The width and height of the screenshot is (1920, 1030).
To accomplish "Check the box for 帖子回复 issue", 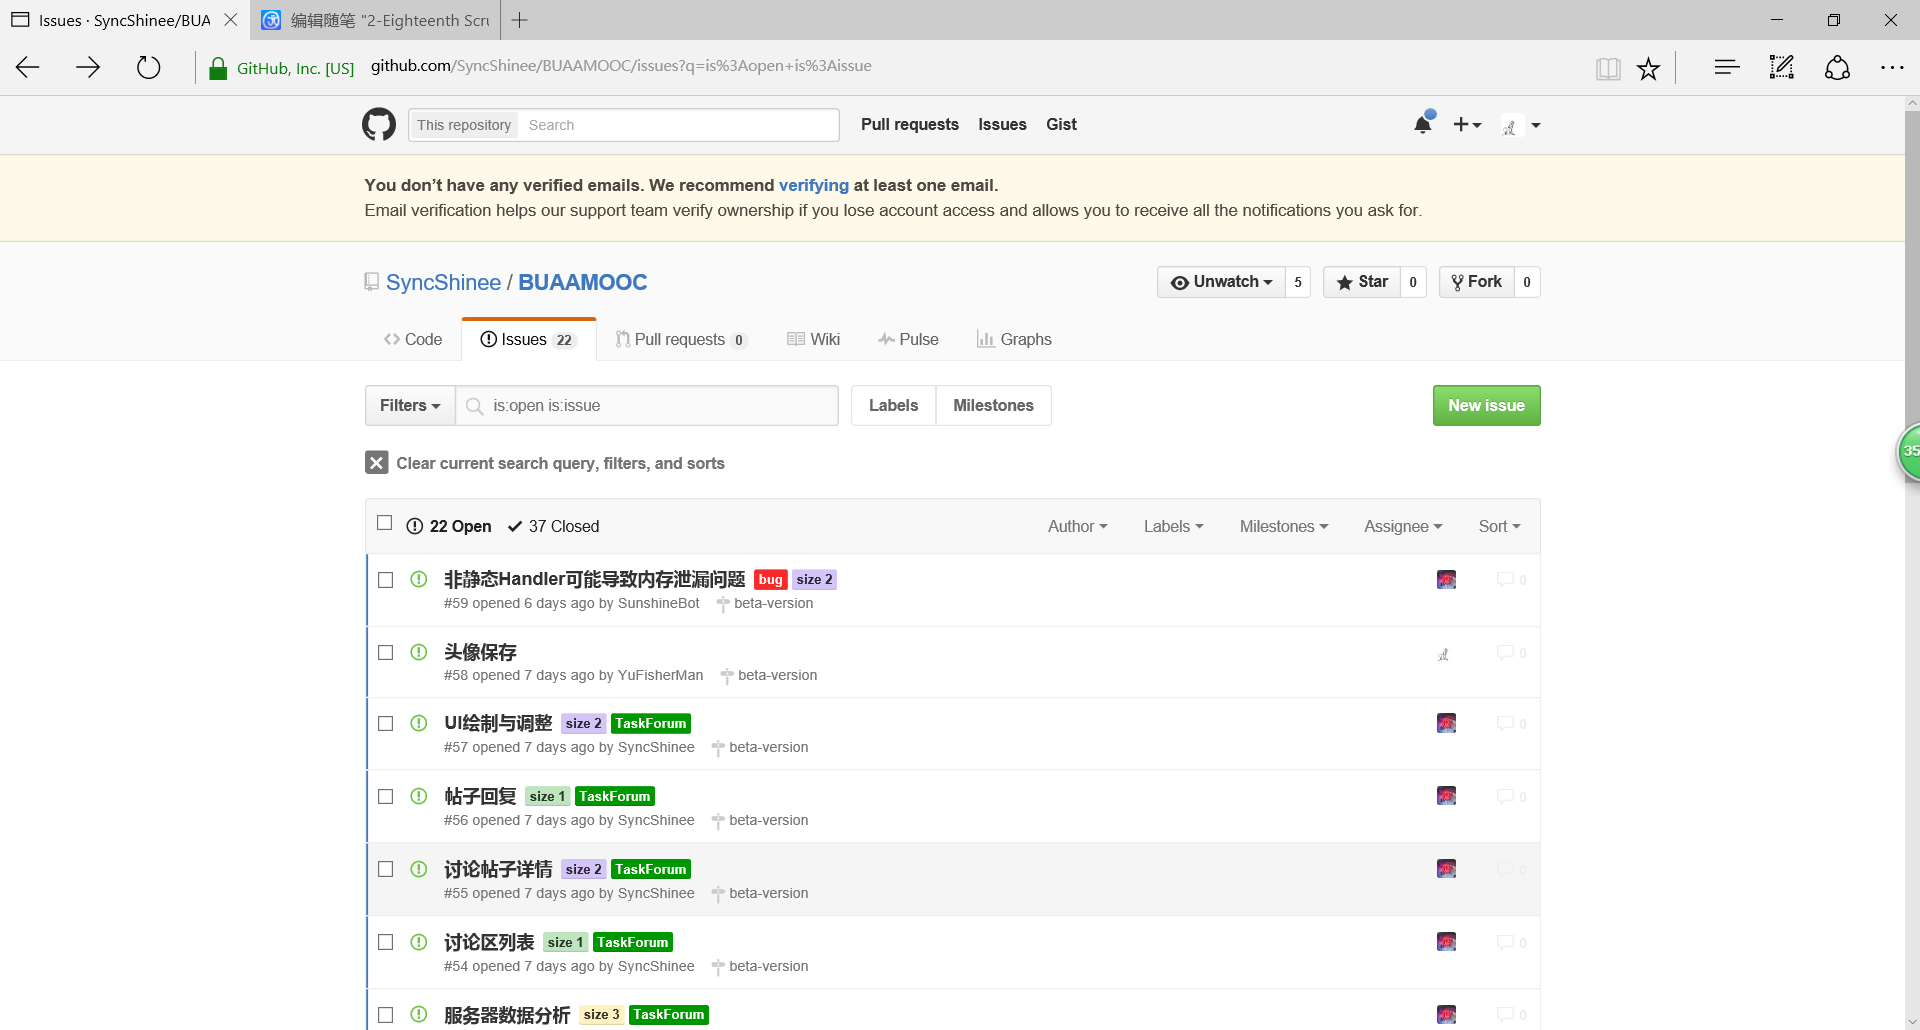I will 385,797.
